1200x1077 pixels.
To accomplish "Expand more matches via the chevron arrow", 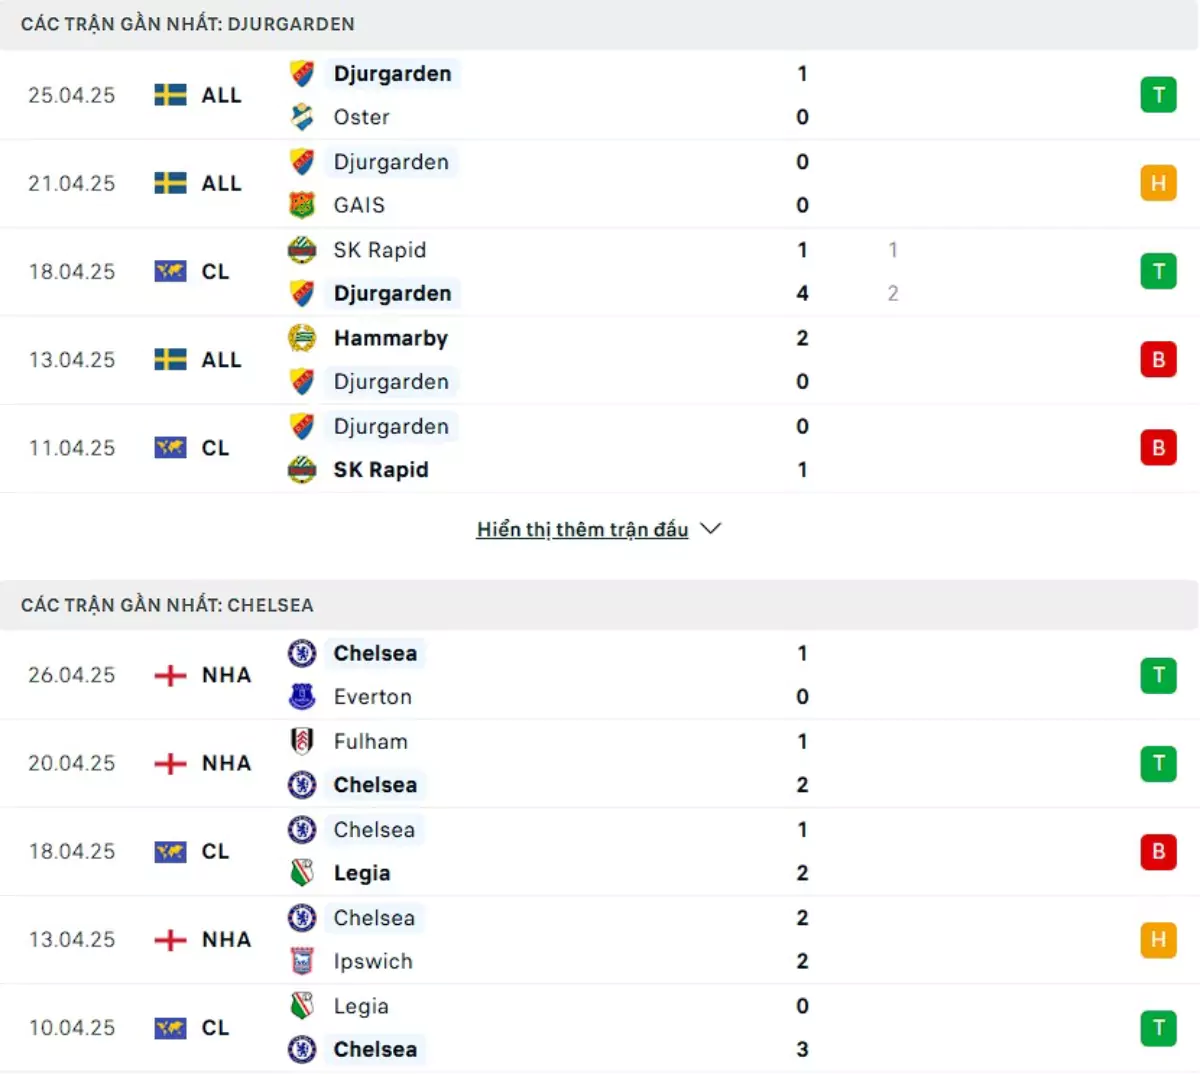I will [711, 529].
